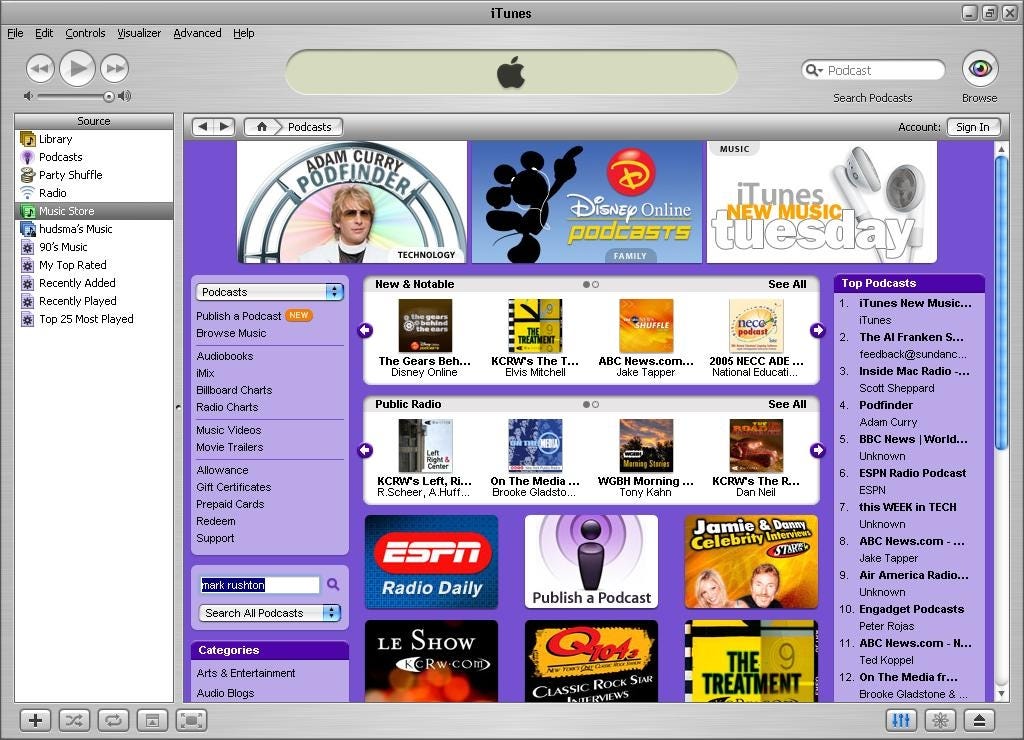Click ESPN Radio Podcast in Top Podcasts
The image size is (1024, 740).
click(912, 473)
